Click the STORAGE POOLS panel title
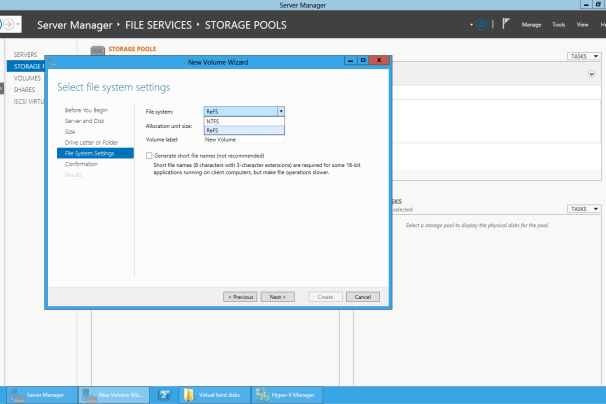The height and width of the screenshot is (404, 606). tap(132, 49)
